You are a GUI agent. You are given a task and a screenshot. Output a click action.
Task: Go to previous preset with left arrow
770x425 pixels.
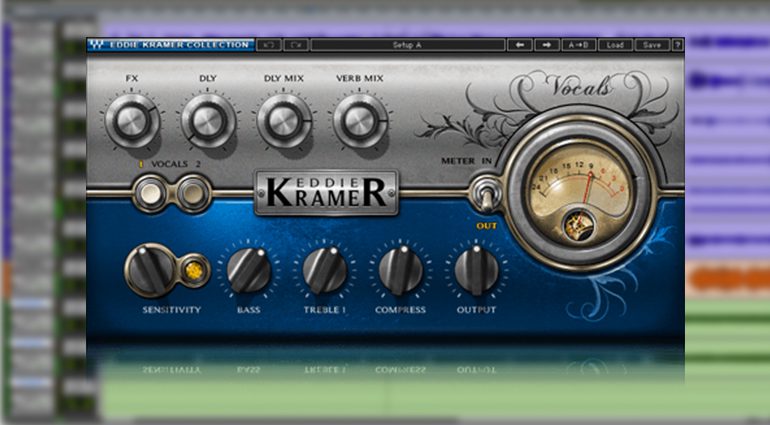point(520,45)
